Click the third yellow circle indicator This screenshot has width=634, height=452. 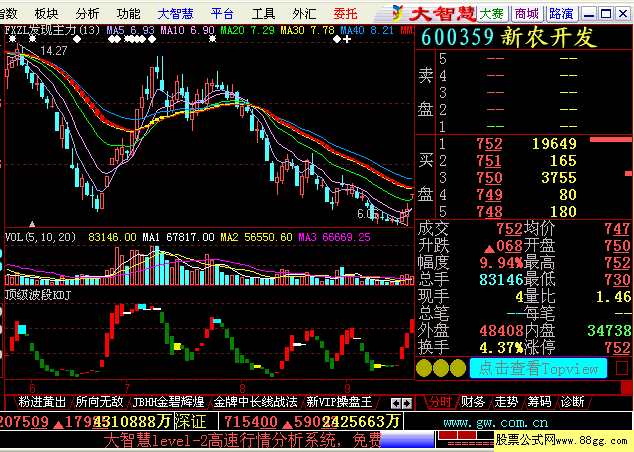[x=458, y=368]
